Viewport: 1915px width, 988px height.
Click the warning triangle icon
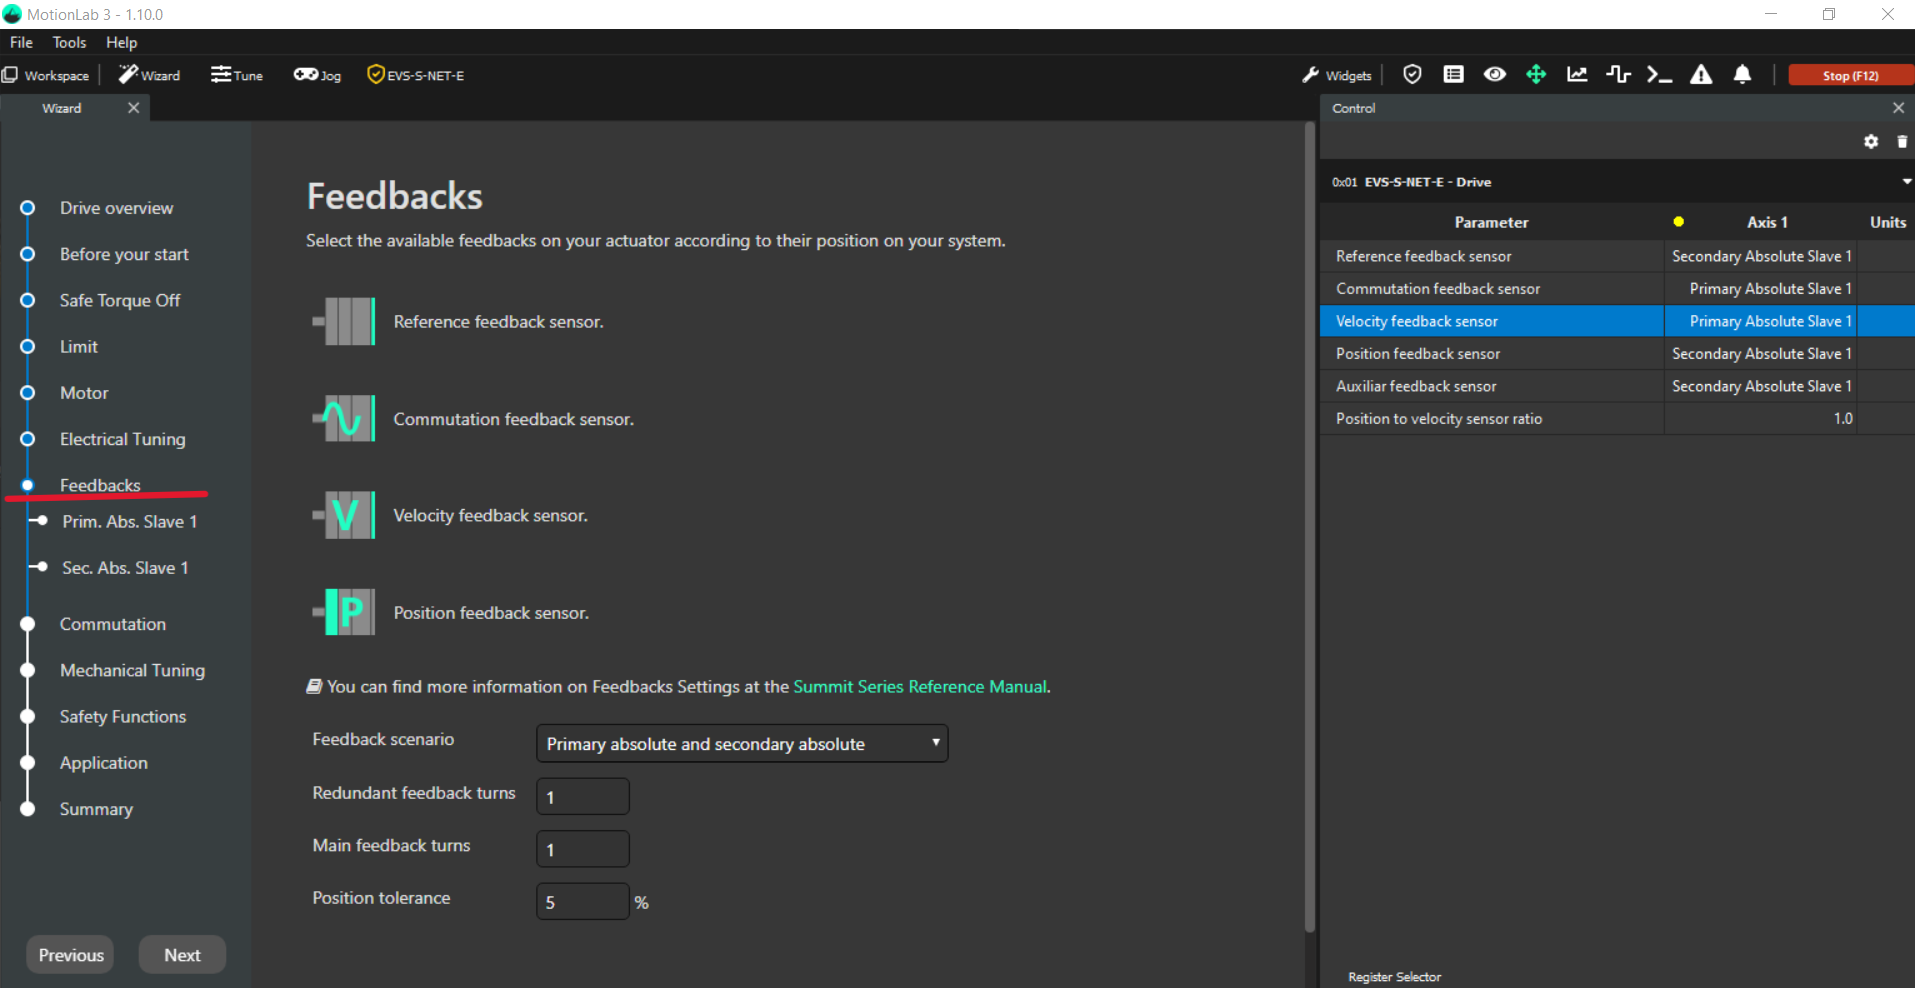pyautogui.click(x=1701, y=75)
